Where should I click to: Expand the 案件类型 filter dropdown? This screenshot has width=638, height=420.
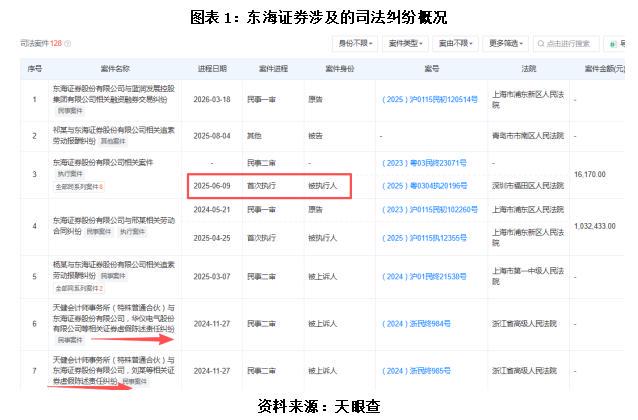(x=404, y=44)
